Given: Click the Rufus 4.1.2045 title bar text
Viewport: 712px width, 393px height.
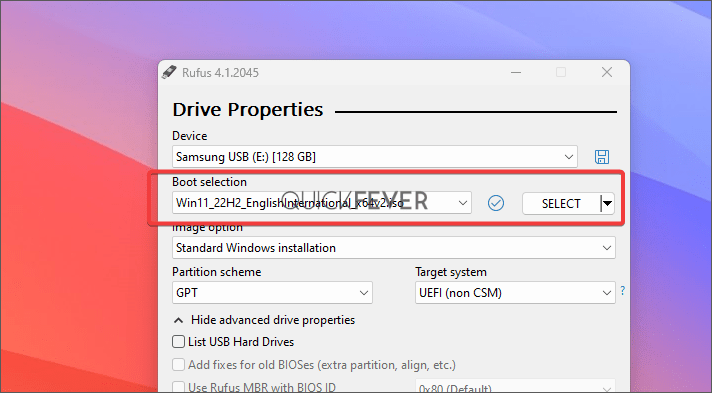Looking at the screenshot, I should point(220,73).
